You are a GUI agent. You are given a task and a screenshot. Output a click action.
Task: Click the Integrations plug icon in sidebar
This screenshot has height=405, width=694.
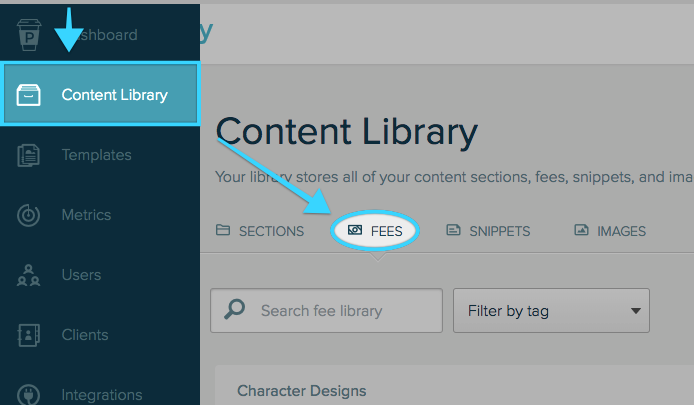click(29, 394)
